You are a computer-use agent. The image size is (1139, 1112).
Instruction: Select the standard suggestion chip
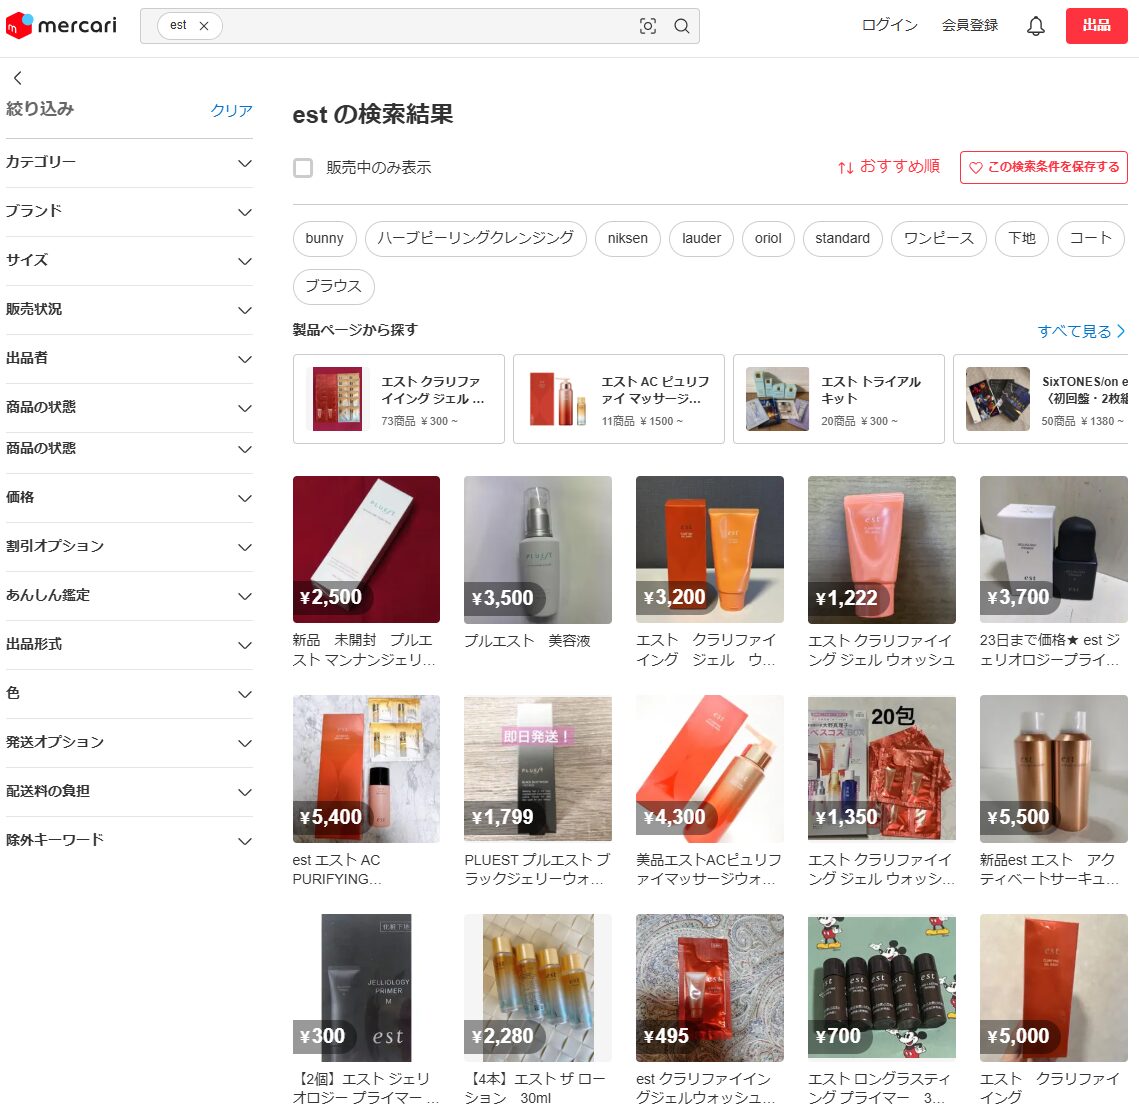coord(842,239)
